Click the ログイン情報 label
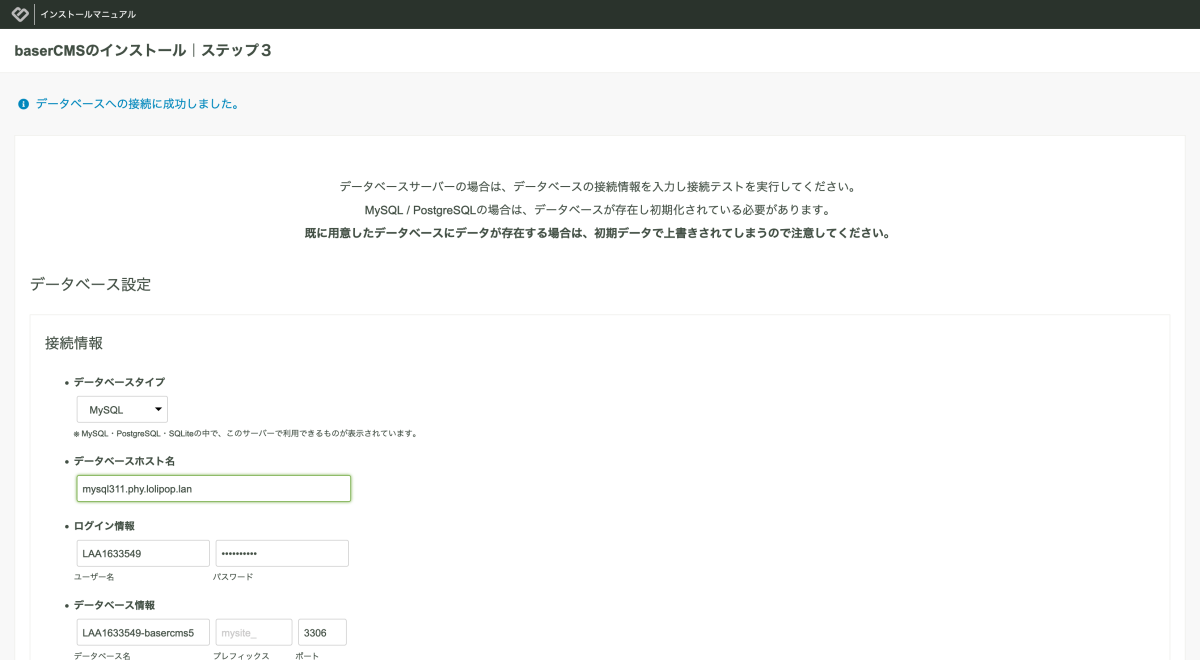Image resolution: width=1200 pixels, height=660 pixels. pyautogui.click(x=104, y=526)
